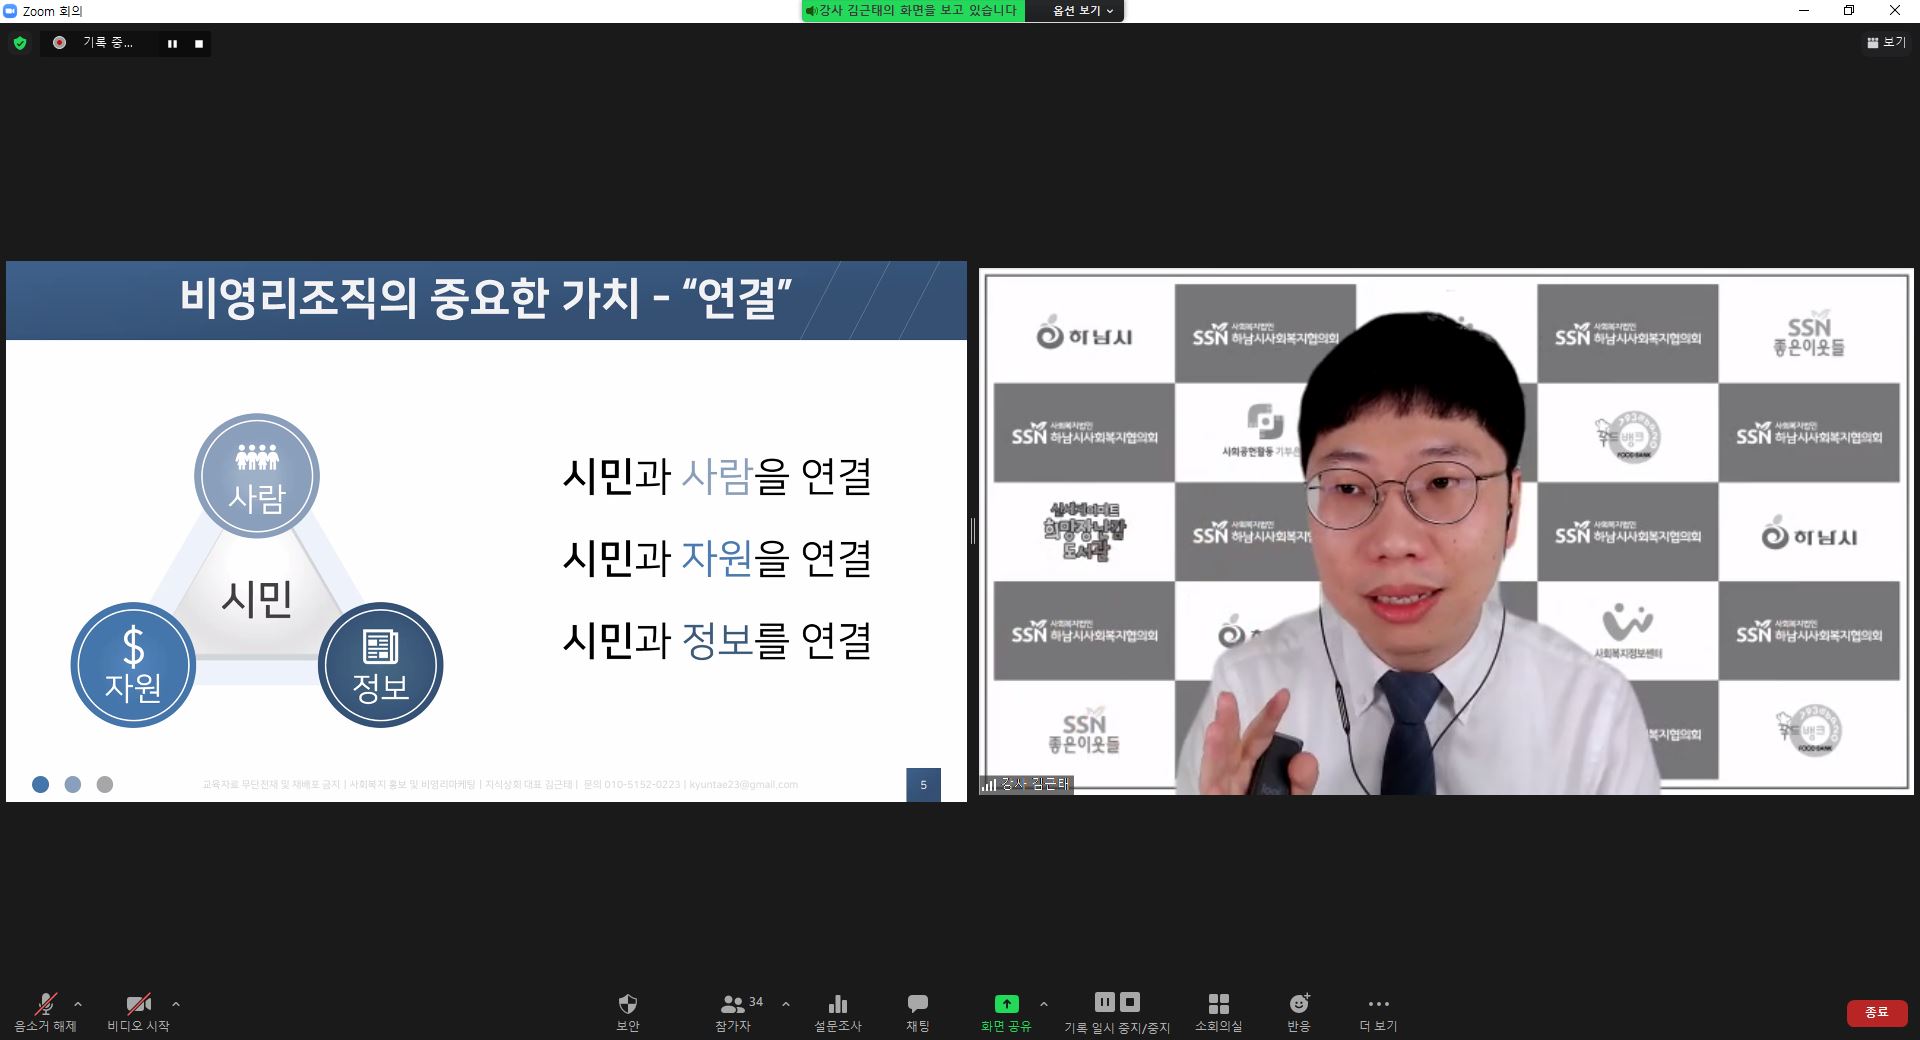Open 소회의실 breakout rooms
Screen dimensions: 1920x1040
coord(1218,1011)
